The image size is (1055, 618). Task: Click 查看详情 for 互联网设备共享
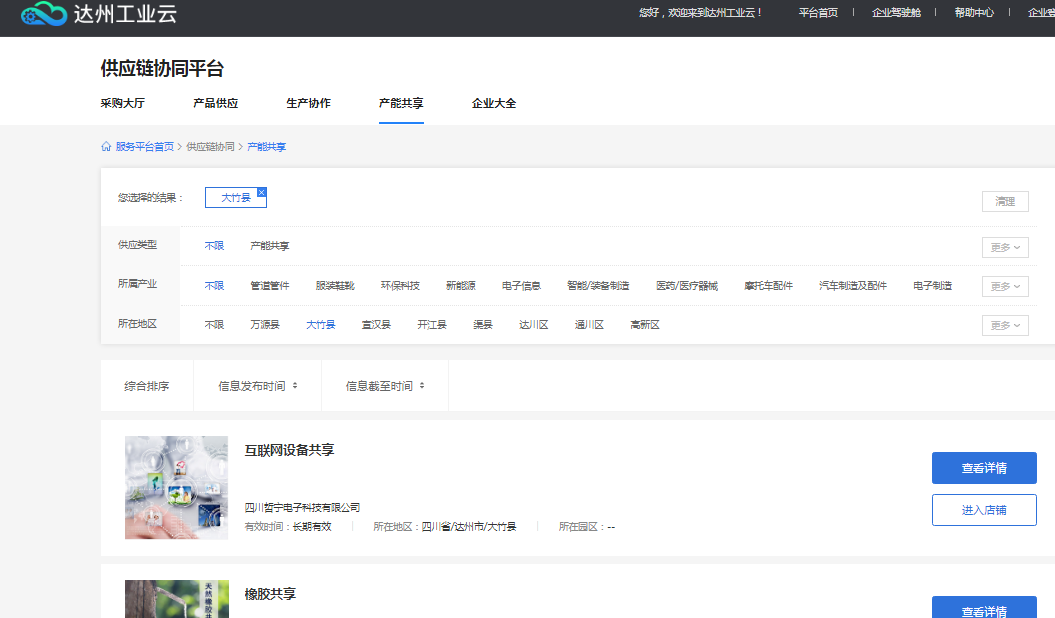click(x=984, y=468)
